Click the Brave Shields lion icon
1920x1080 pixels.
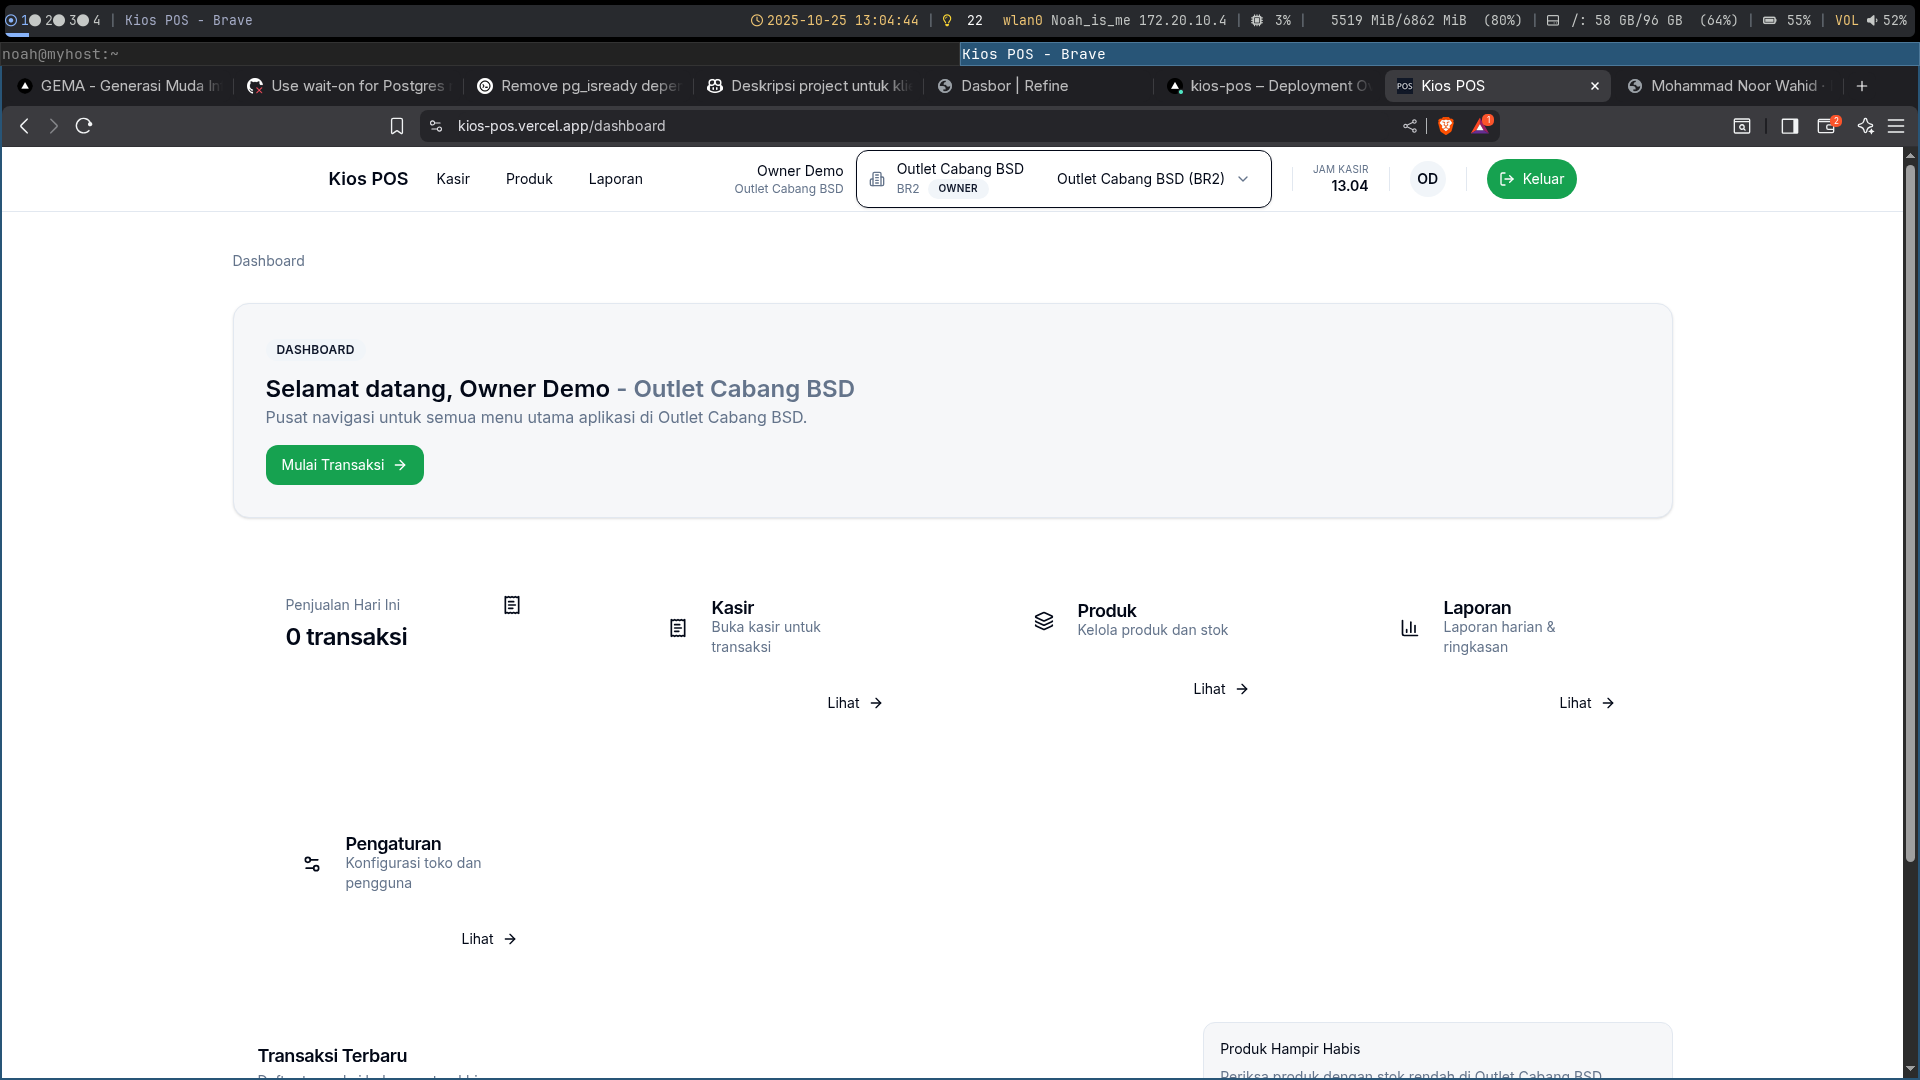coord(1445,126)
